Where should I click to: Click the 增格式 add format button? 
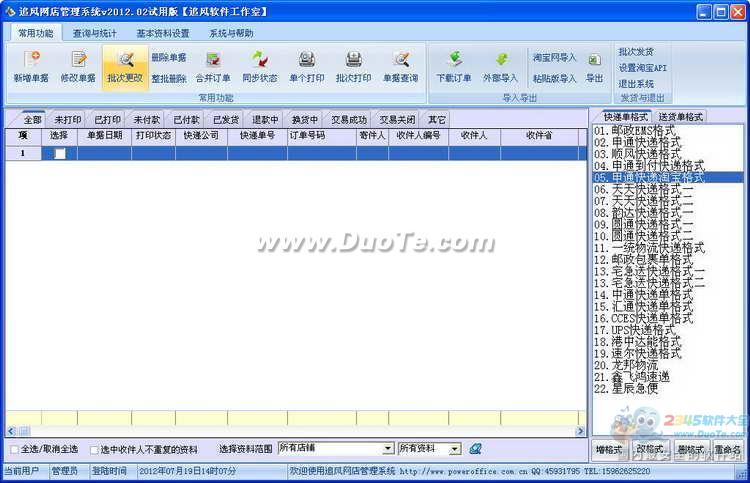point(609,449)
